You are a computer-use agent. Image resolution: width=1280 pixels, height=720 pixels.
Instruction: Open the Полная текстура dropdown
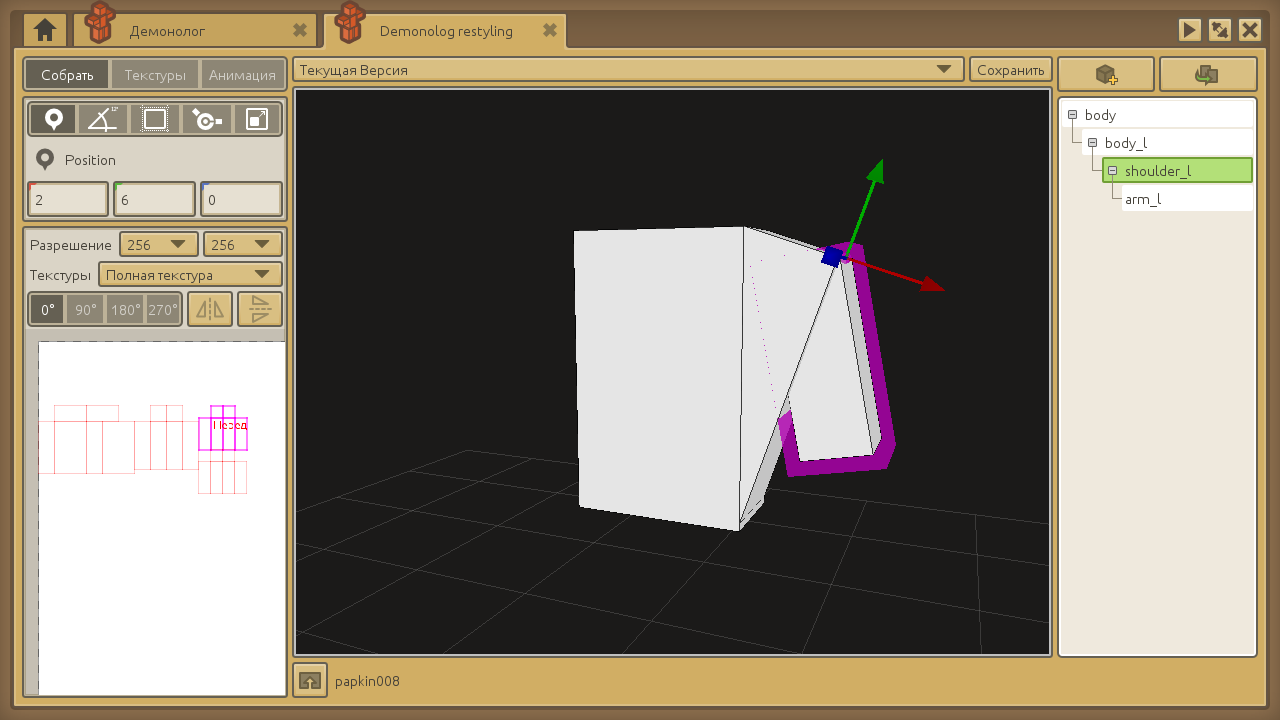click(190, 275)
